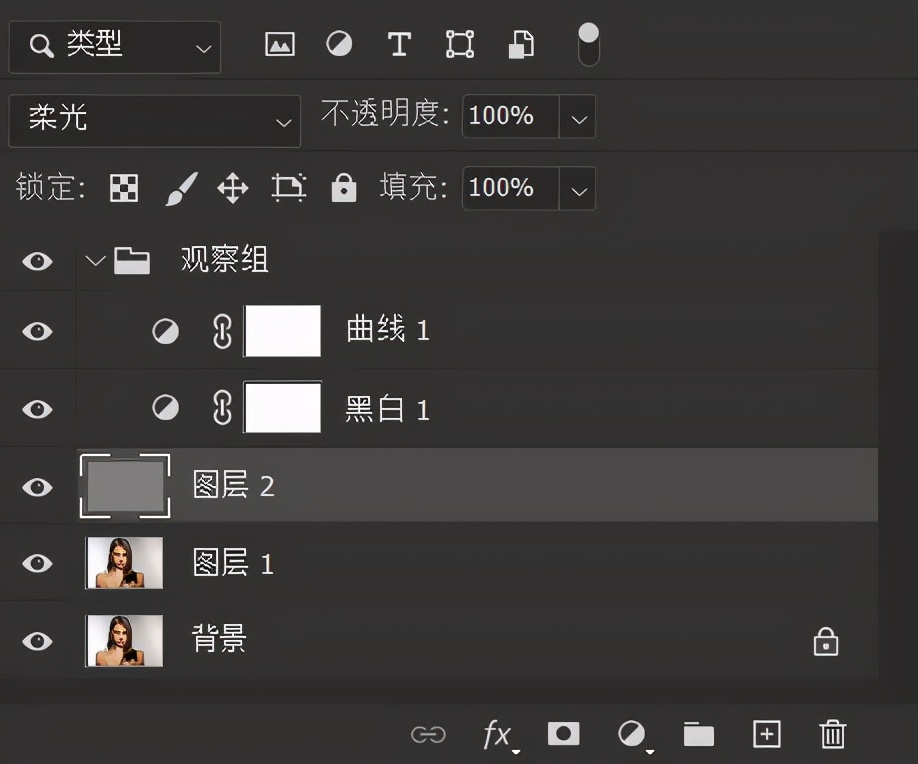The width and height of the screenshot is (918, 764).
Task: Select the 观察组 group name
Action: coord(225,259)
